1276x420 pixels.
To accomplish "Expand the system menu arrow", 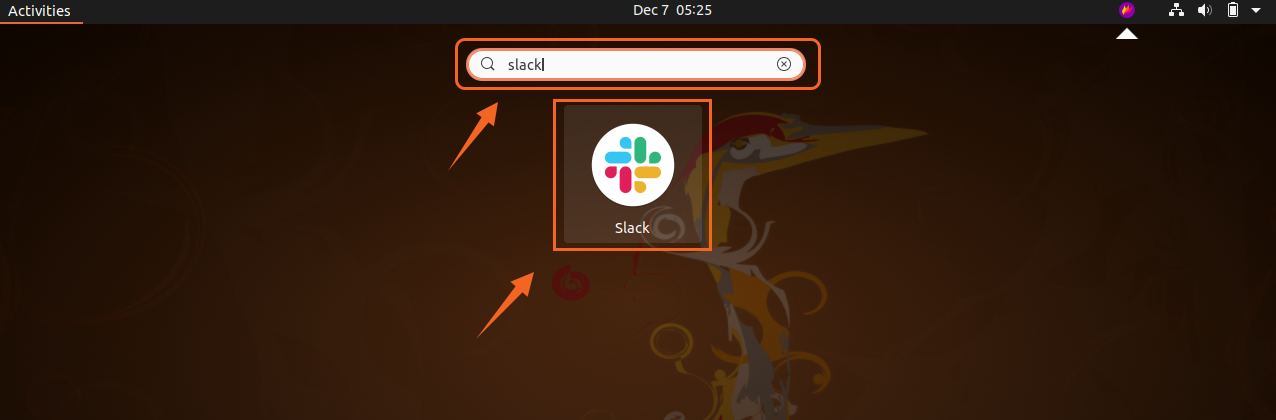I will click(x=1255, y=11).
